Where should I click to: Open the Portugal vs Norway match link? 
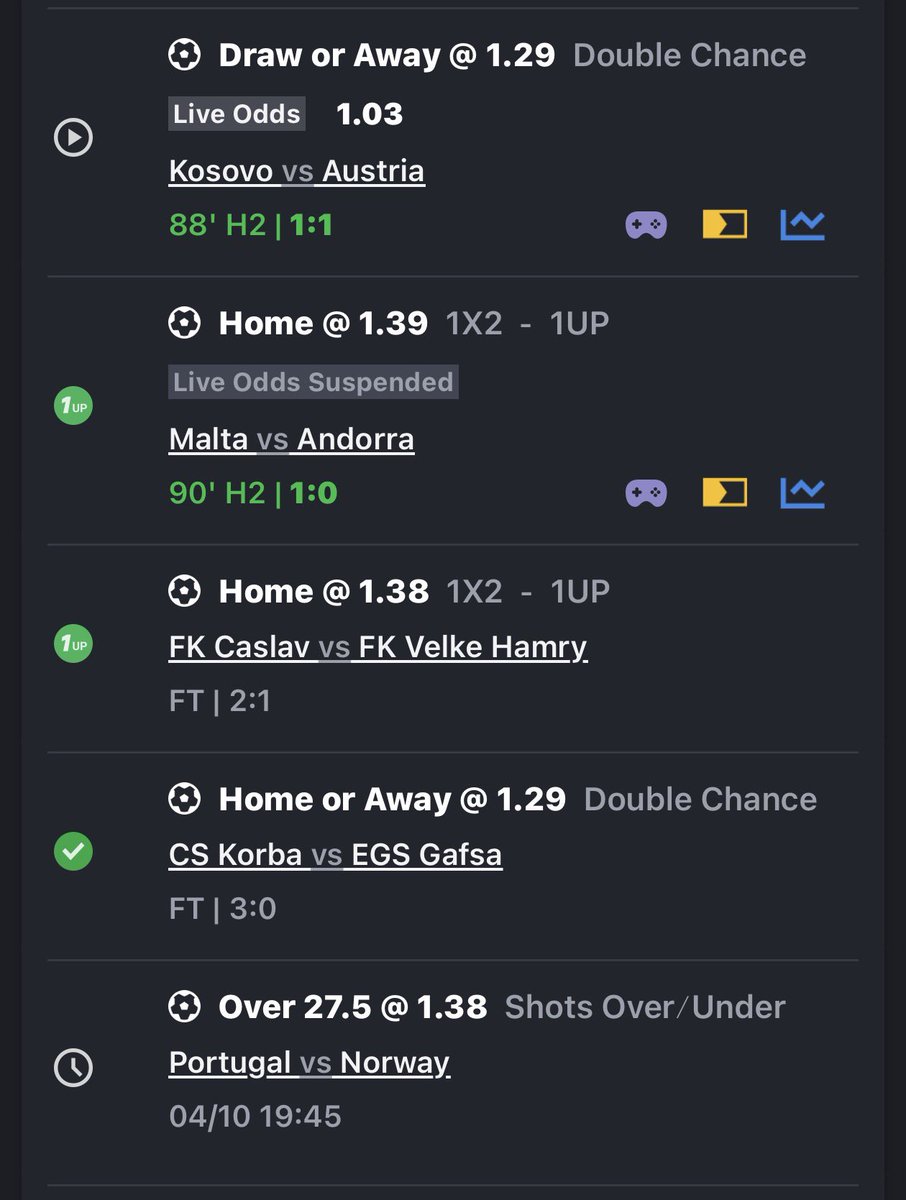[310, 1062]
